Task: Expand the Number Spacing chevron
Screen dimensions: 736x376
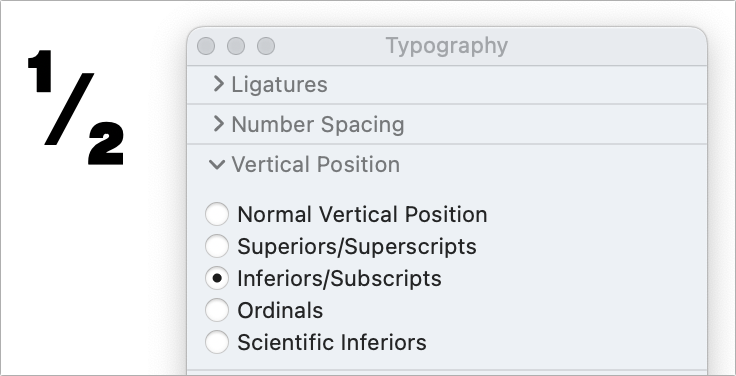Action: coord(218,124)
